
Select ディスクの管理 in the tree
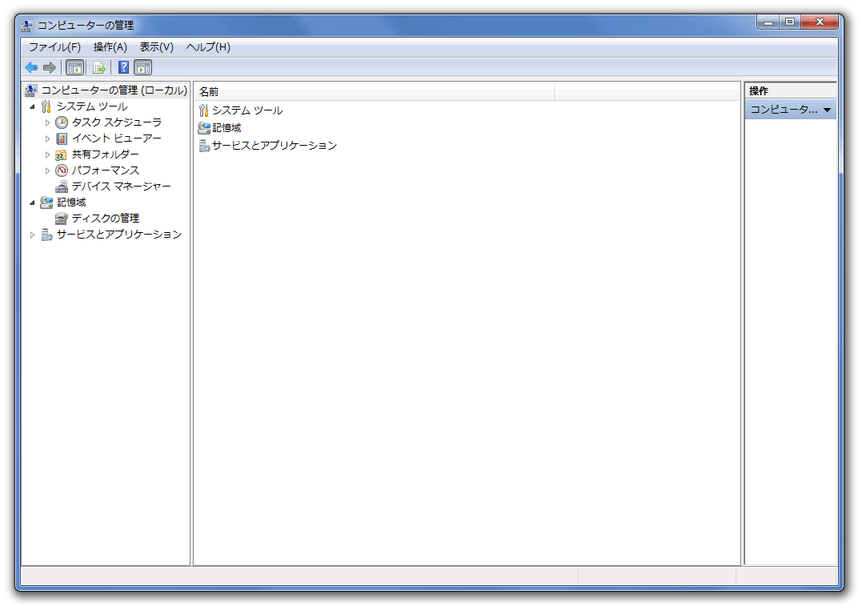[x=105, y=218]
